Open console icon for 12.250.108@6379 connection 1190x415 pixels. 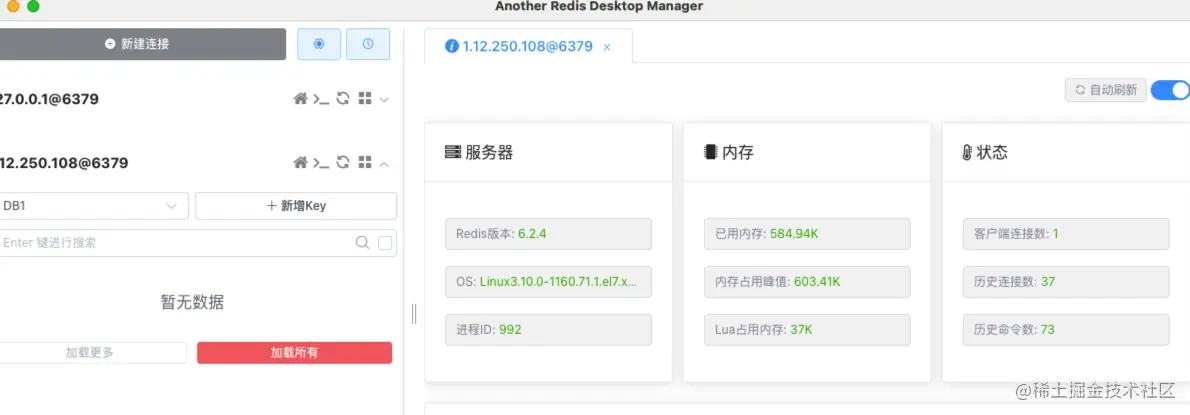point(322,162)
